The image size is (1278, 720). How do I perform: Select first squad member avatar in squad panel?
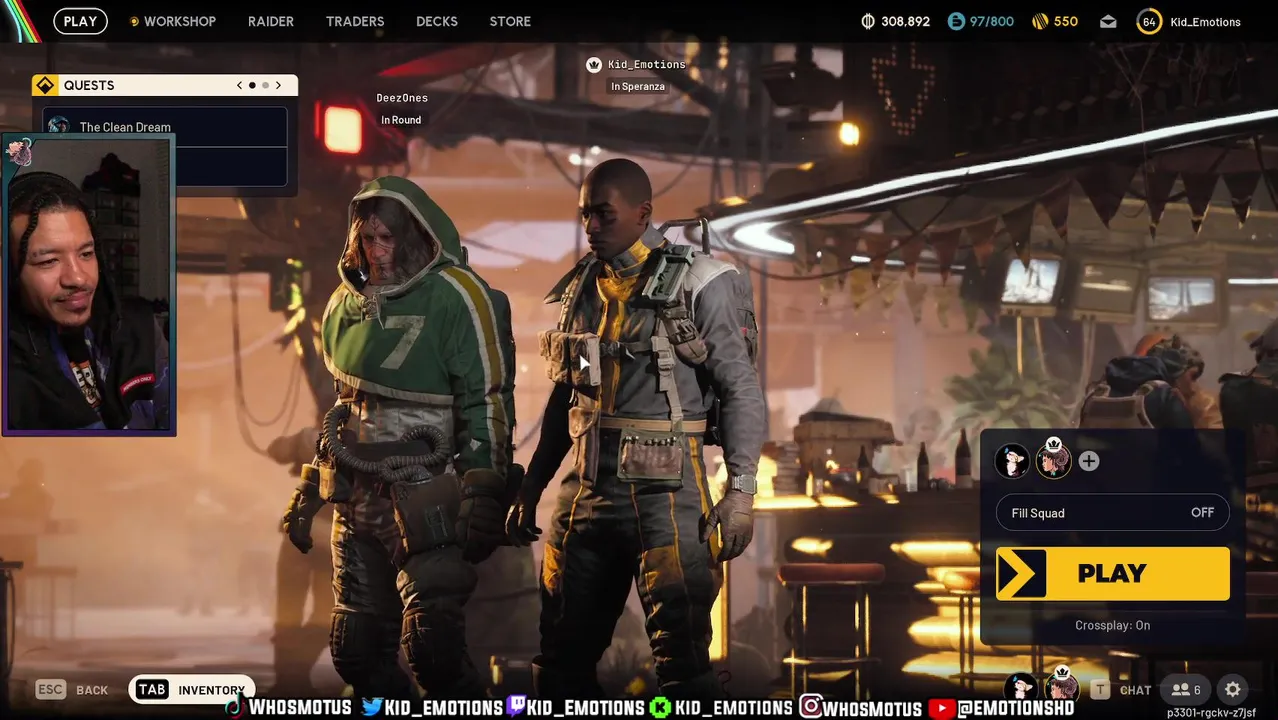click(1012, 461)
